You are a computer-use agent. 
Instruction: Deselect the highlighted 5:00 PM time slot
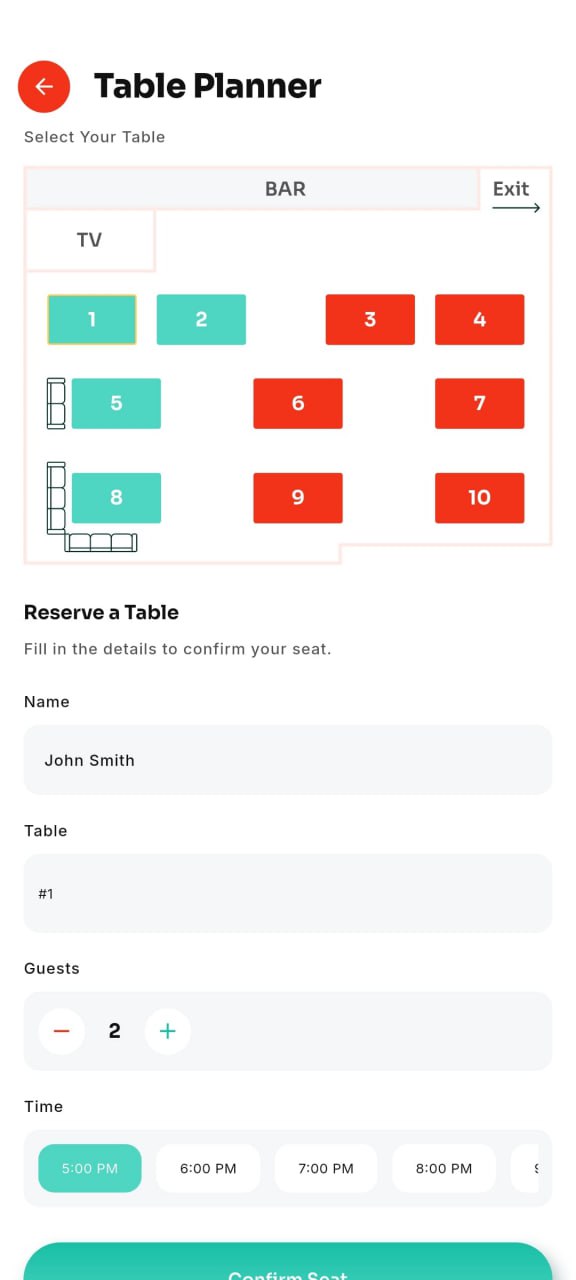click(90, 1167)
